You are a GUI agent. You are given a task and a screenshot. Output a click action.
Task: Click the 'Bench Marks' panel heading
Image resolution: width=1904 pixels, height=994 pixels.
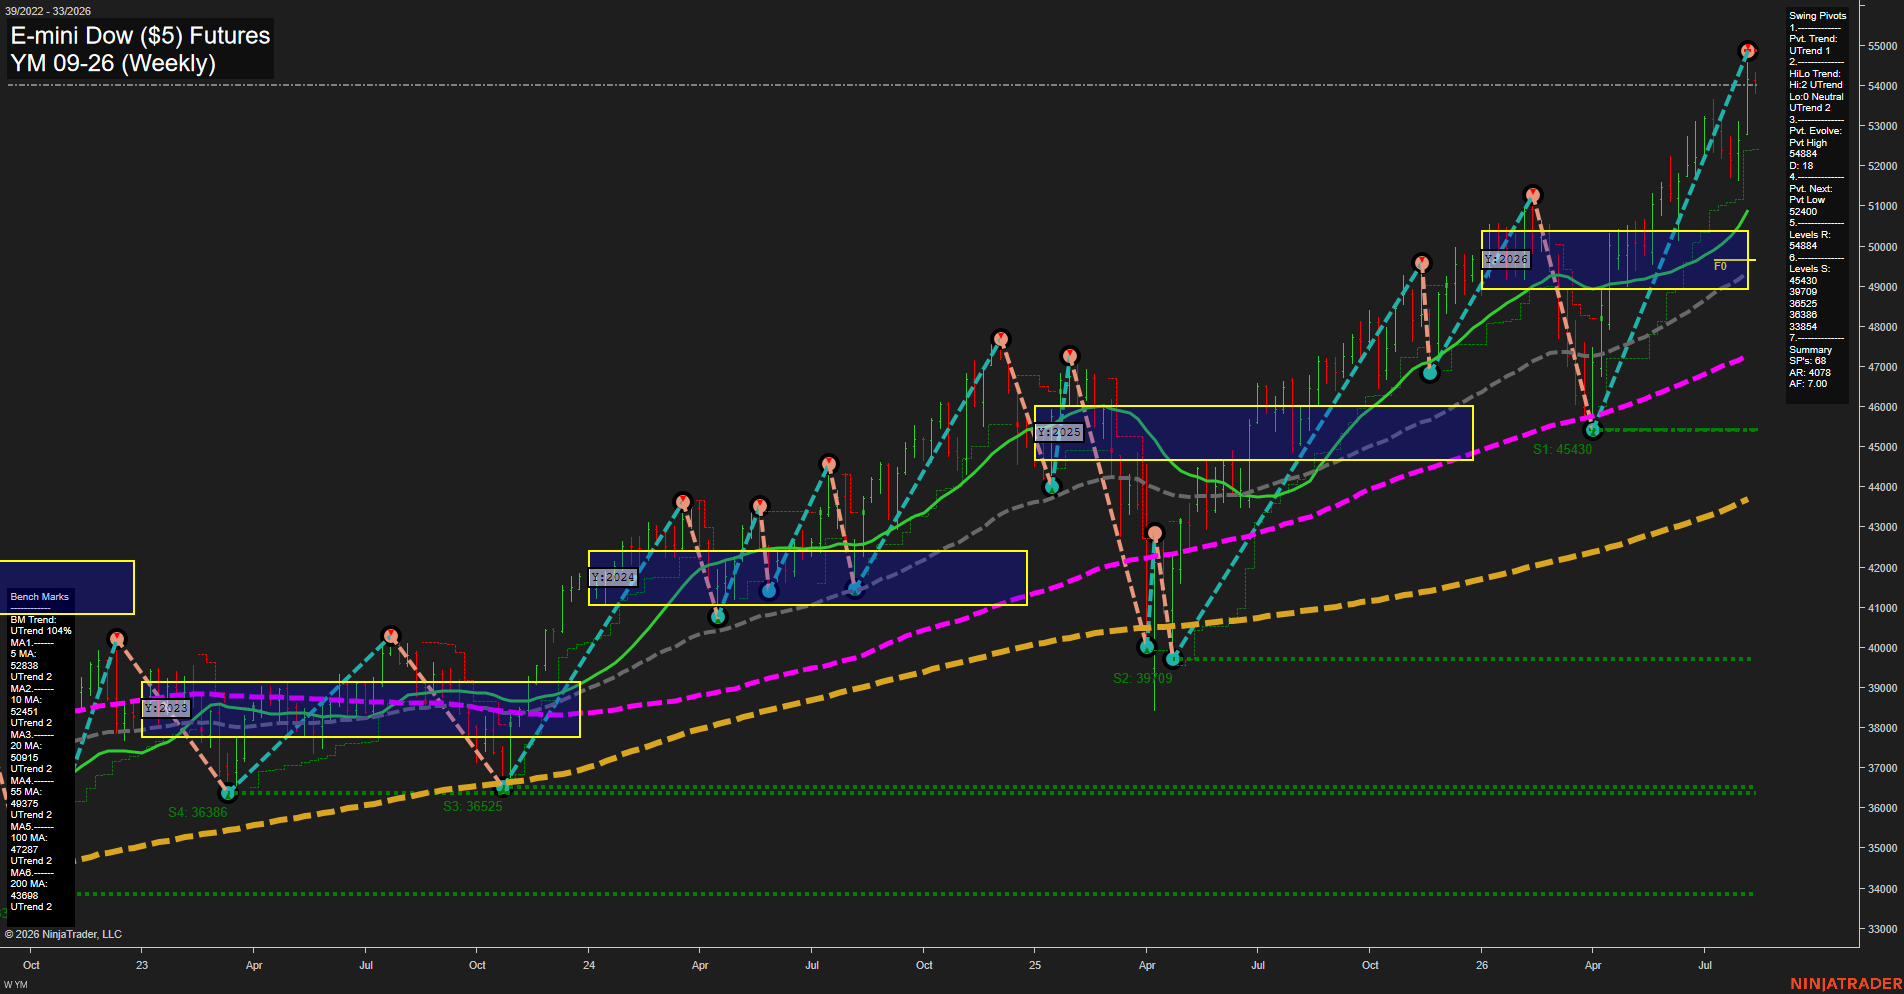[39, 597]
